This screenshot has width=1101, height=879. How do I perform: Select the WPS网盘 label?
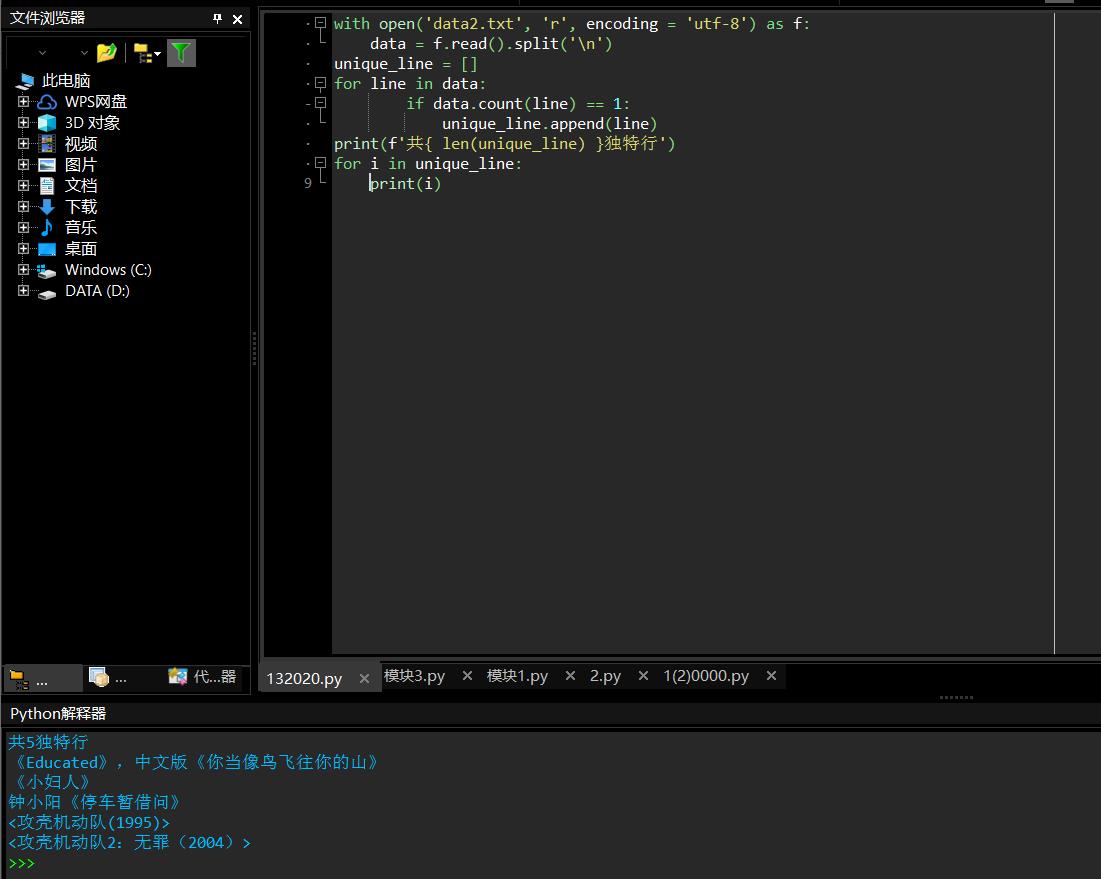(95, 102)
